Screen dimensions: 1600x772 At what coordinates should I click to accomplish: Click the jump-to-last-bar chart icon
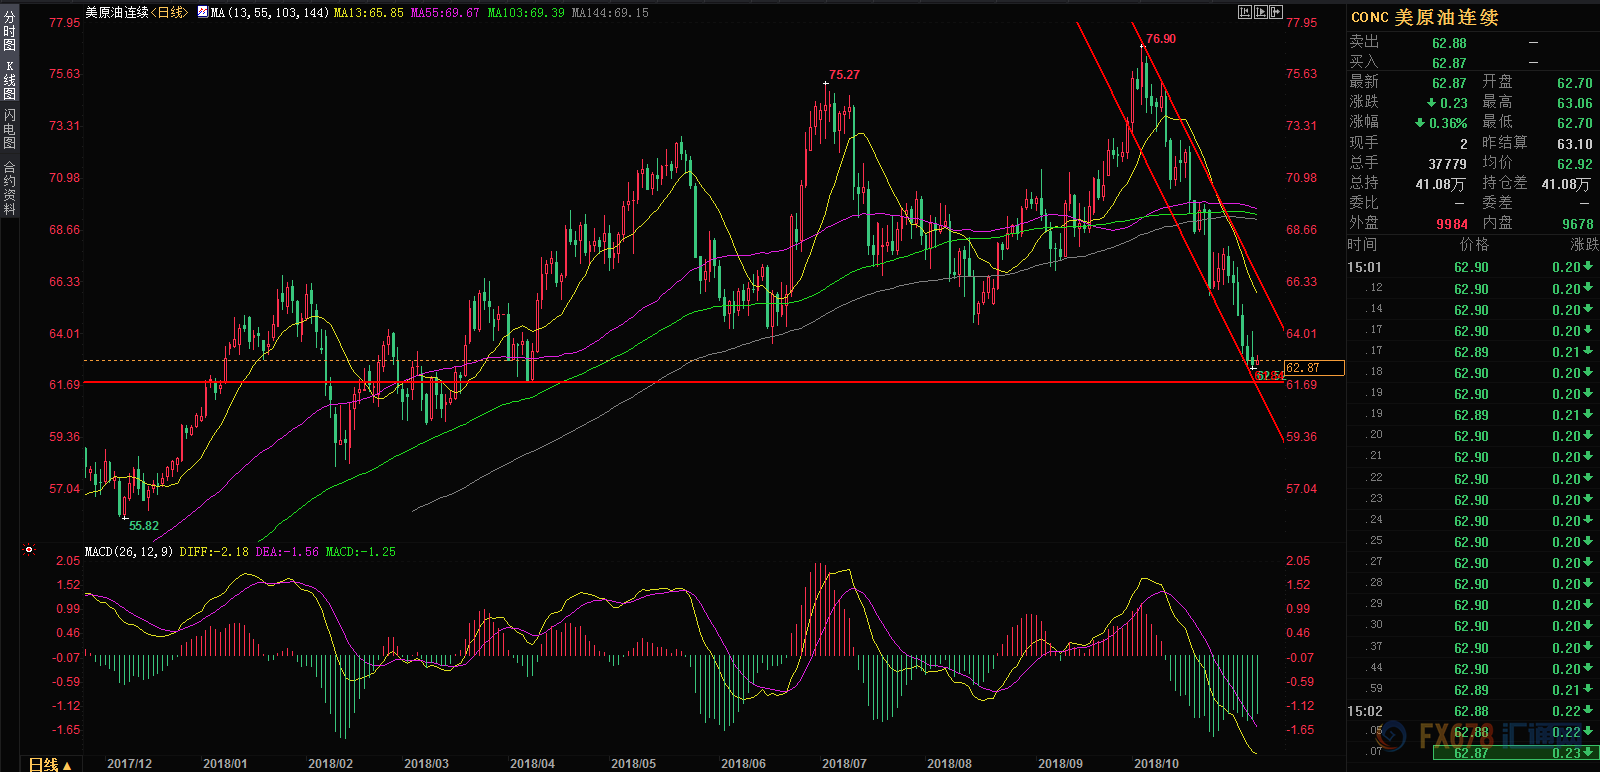tap(1276, 12)
